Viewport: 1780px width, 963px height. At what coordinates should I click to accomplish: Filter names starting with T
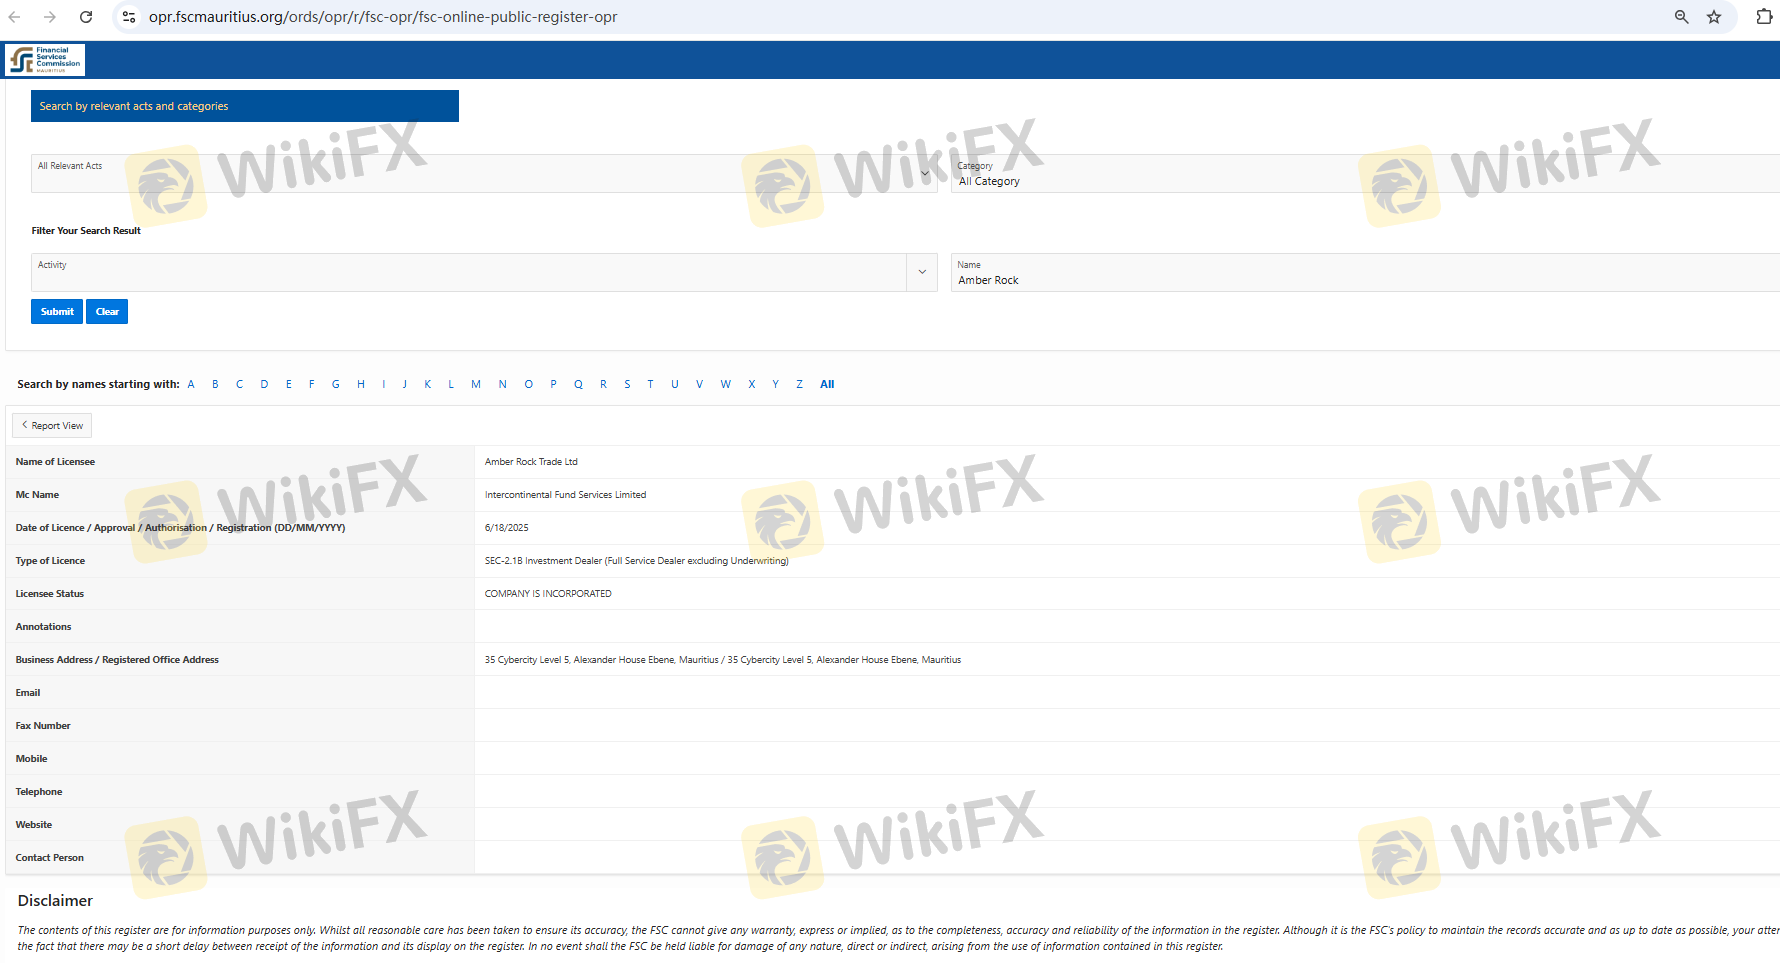pos(650,384)
